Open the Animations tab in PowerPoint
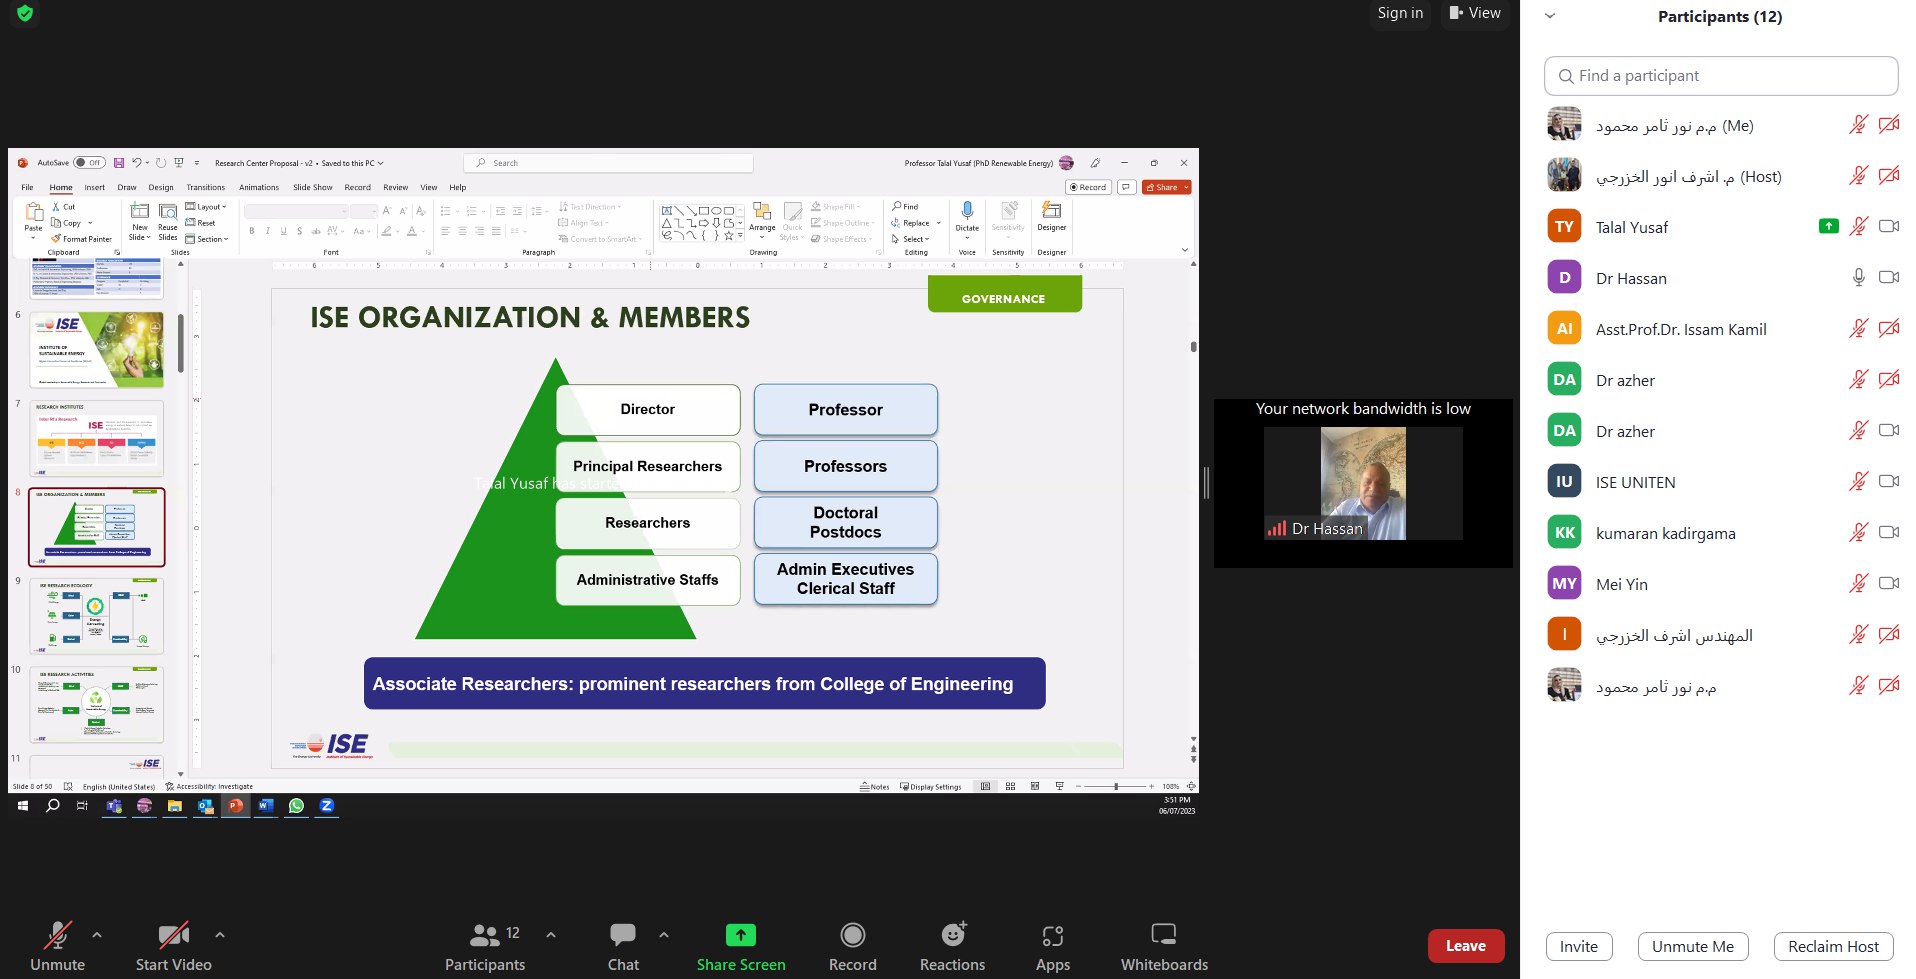This screenshot has height=979, width=1916. coord(259,187)
